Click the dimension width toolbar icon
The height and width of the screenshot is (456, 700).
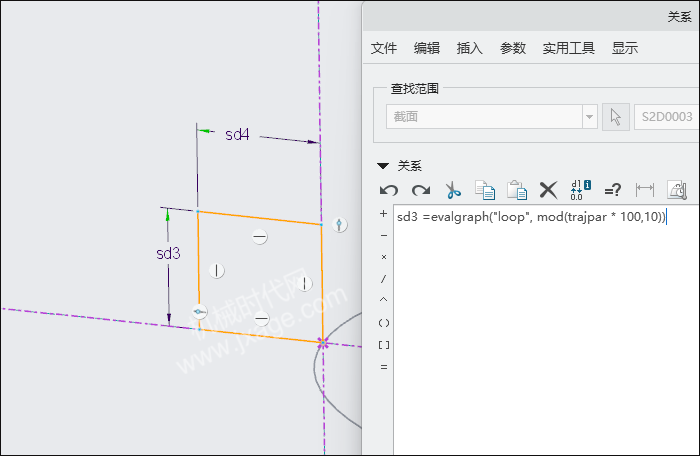[x=645, y=190]
